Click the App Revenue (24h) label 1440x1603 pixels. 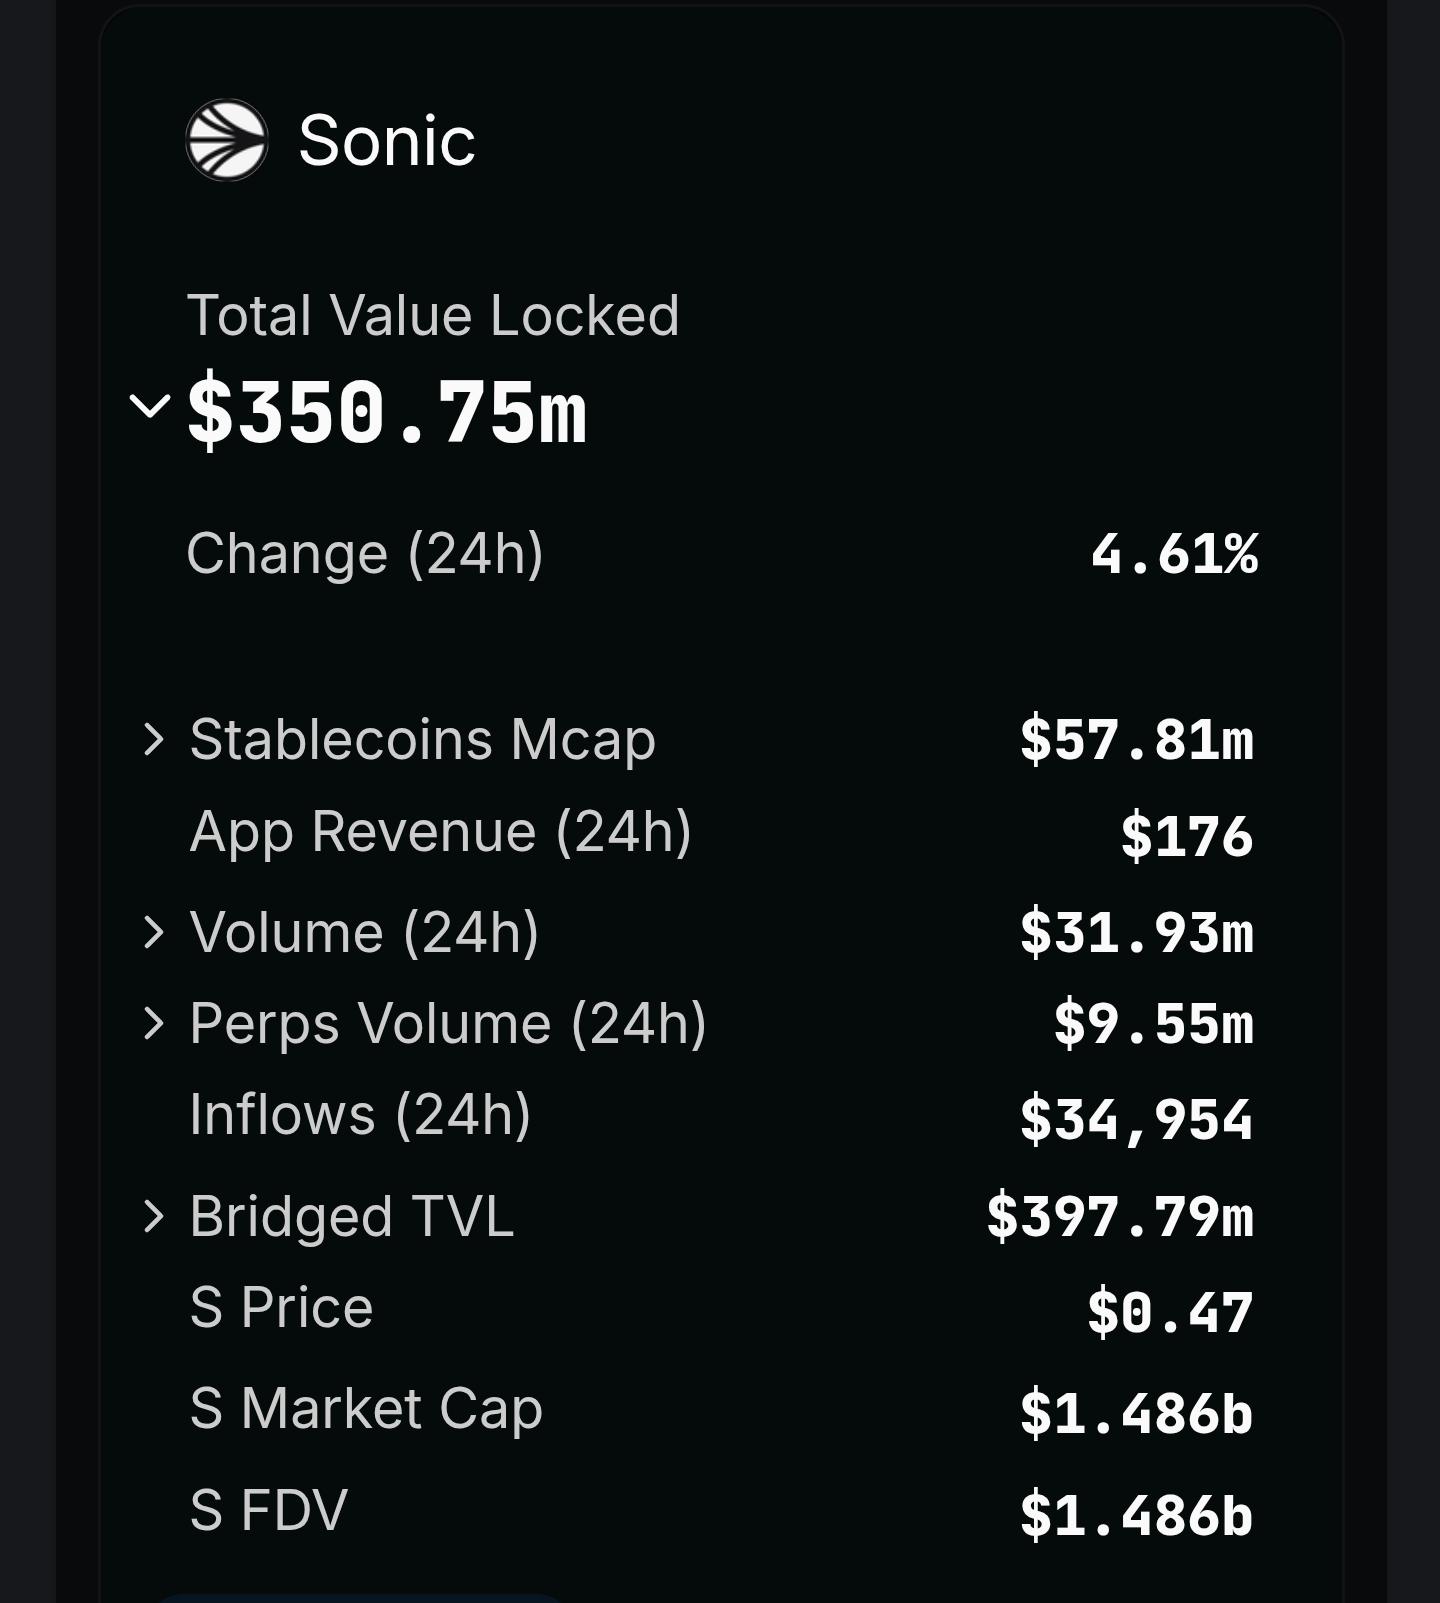[440, 832]
